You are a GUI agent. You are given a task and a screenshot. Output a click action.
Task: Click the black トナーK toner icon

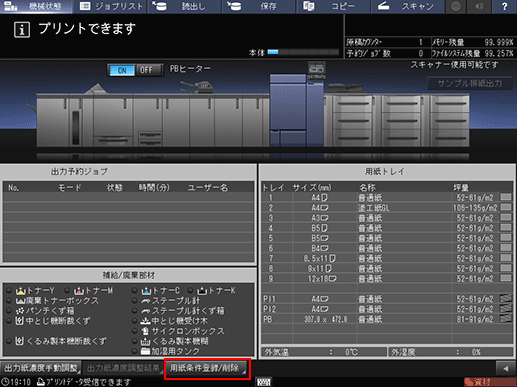click(x=202, y=291)
